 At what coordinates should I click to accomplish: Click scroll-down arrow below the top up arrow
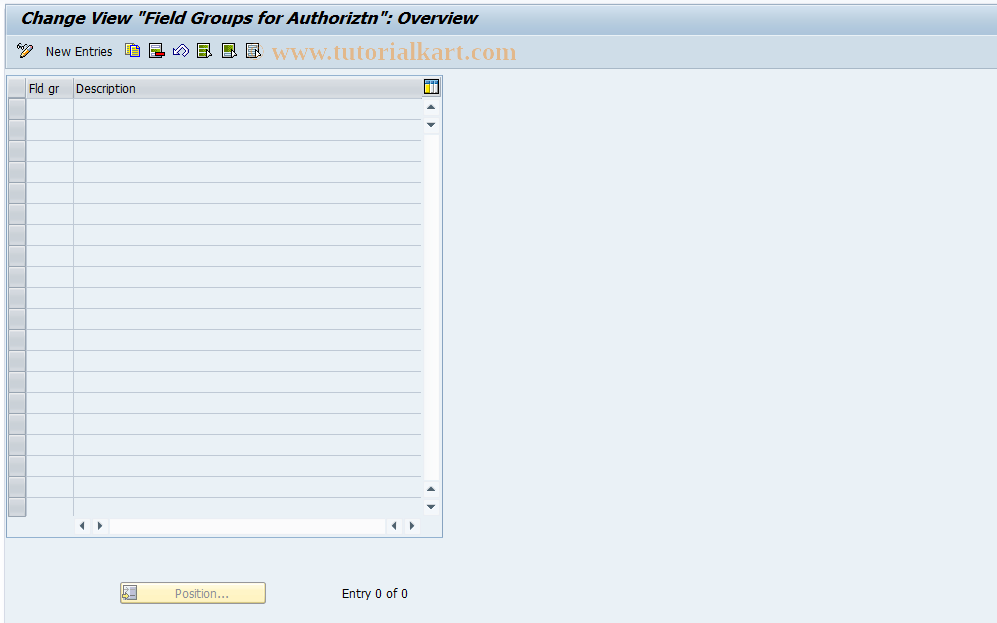(431, 125)
